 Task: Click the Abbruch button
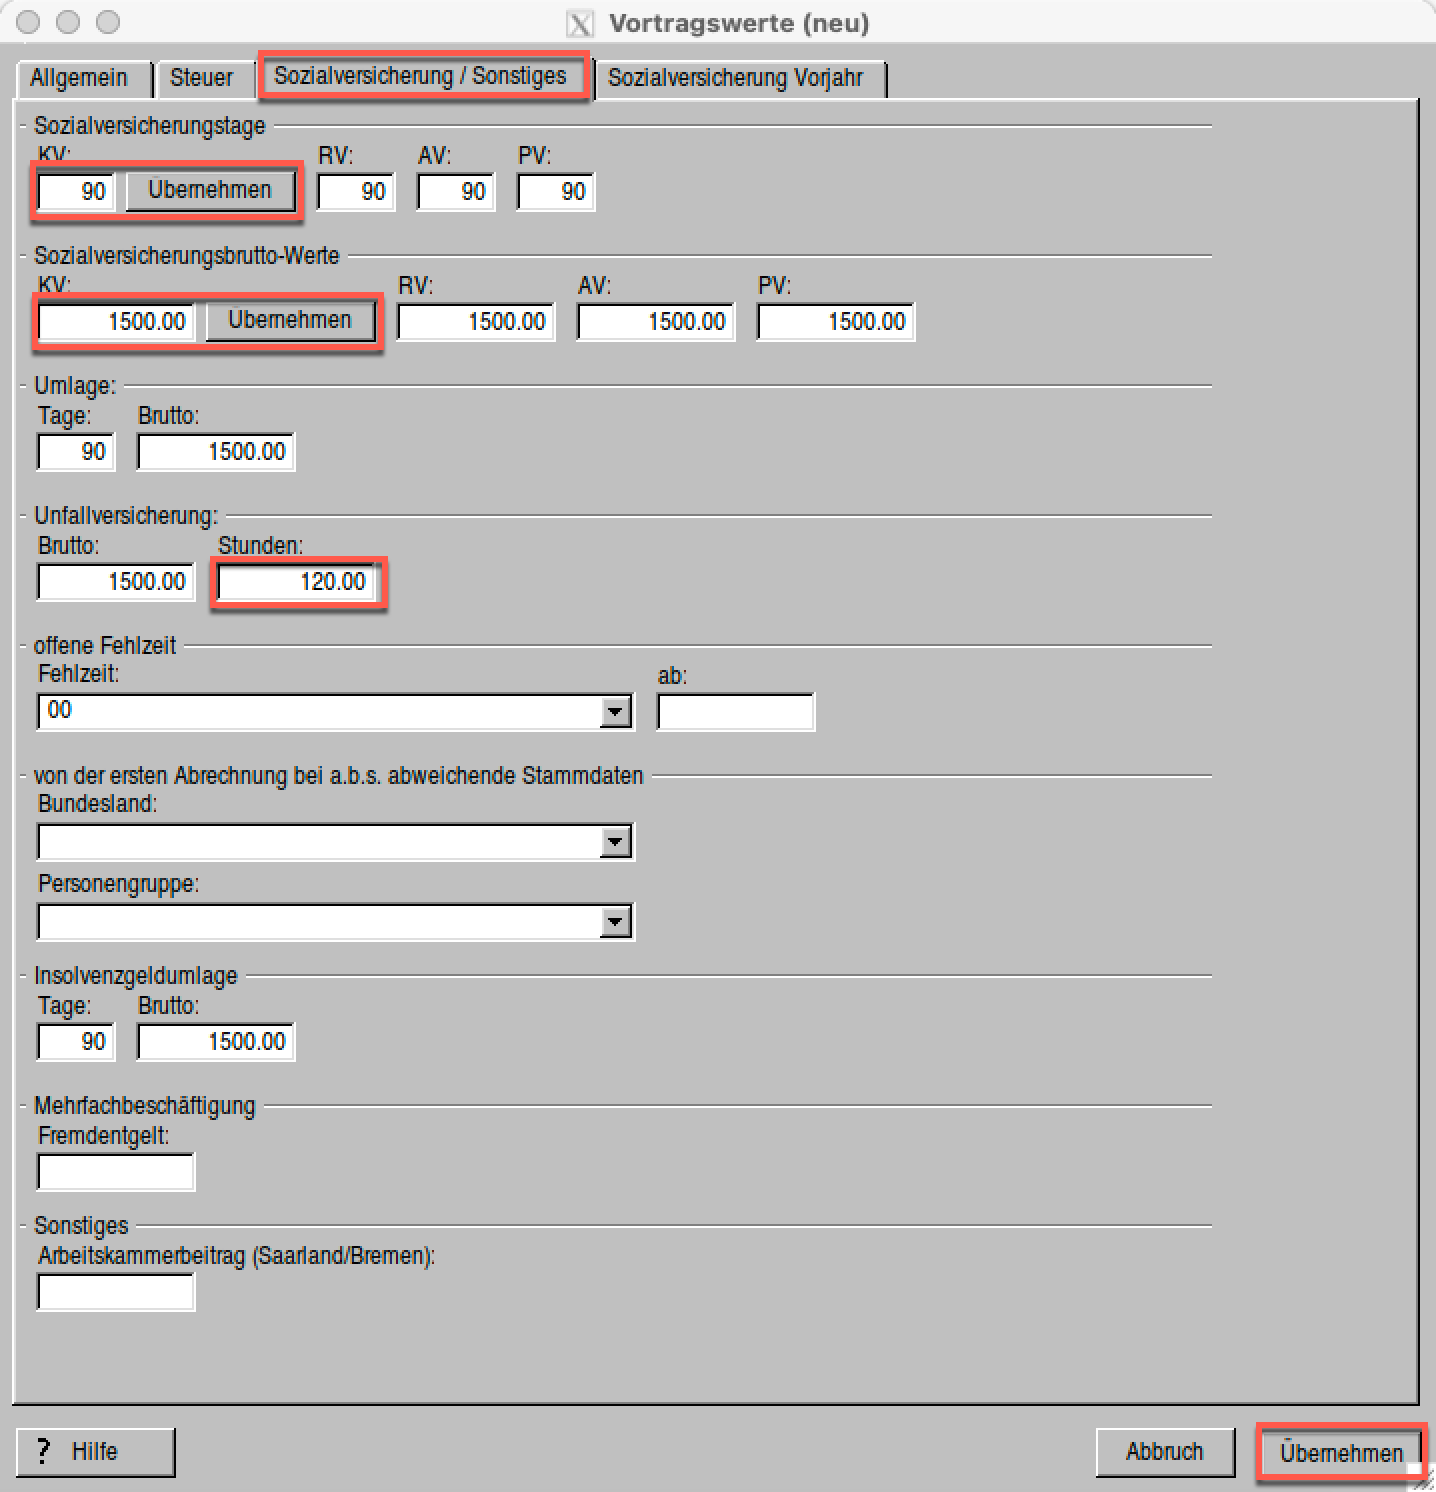tap(1164, 1451)
